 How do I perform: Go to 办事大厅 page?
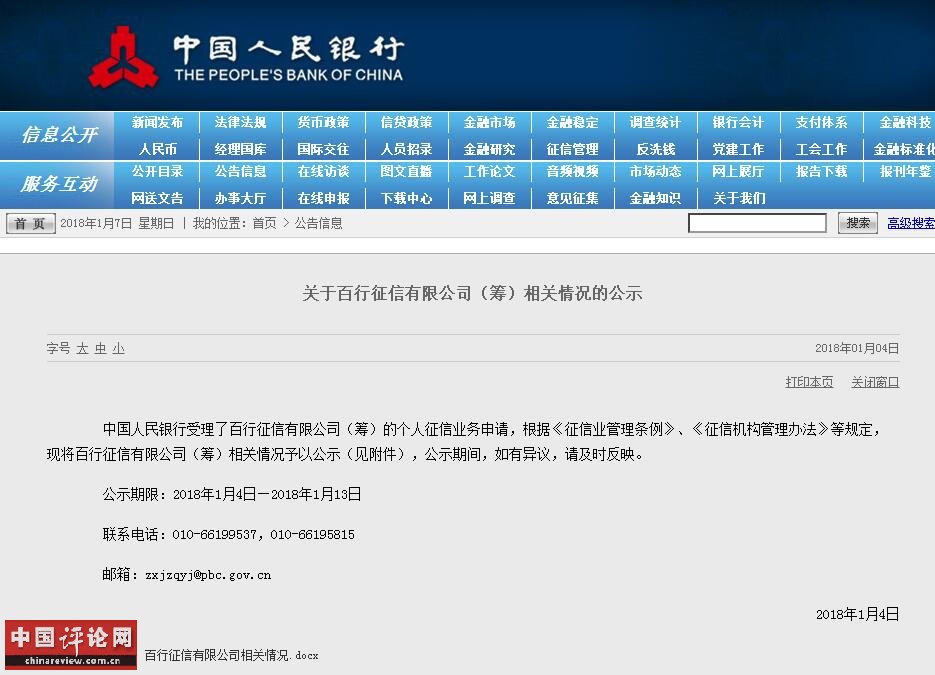240,198
